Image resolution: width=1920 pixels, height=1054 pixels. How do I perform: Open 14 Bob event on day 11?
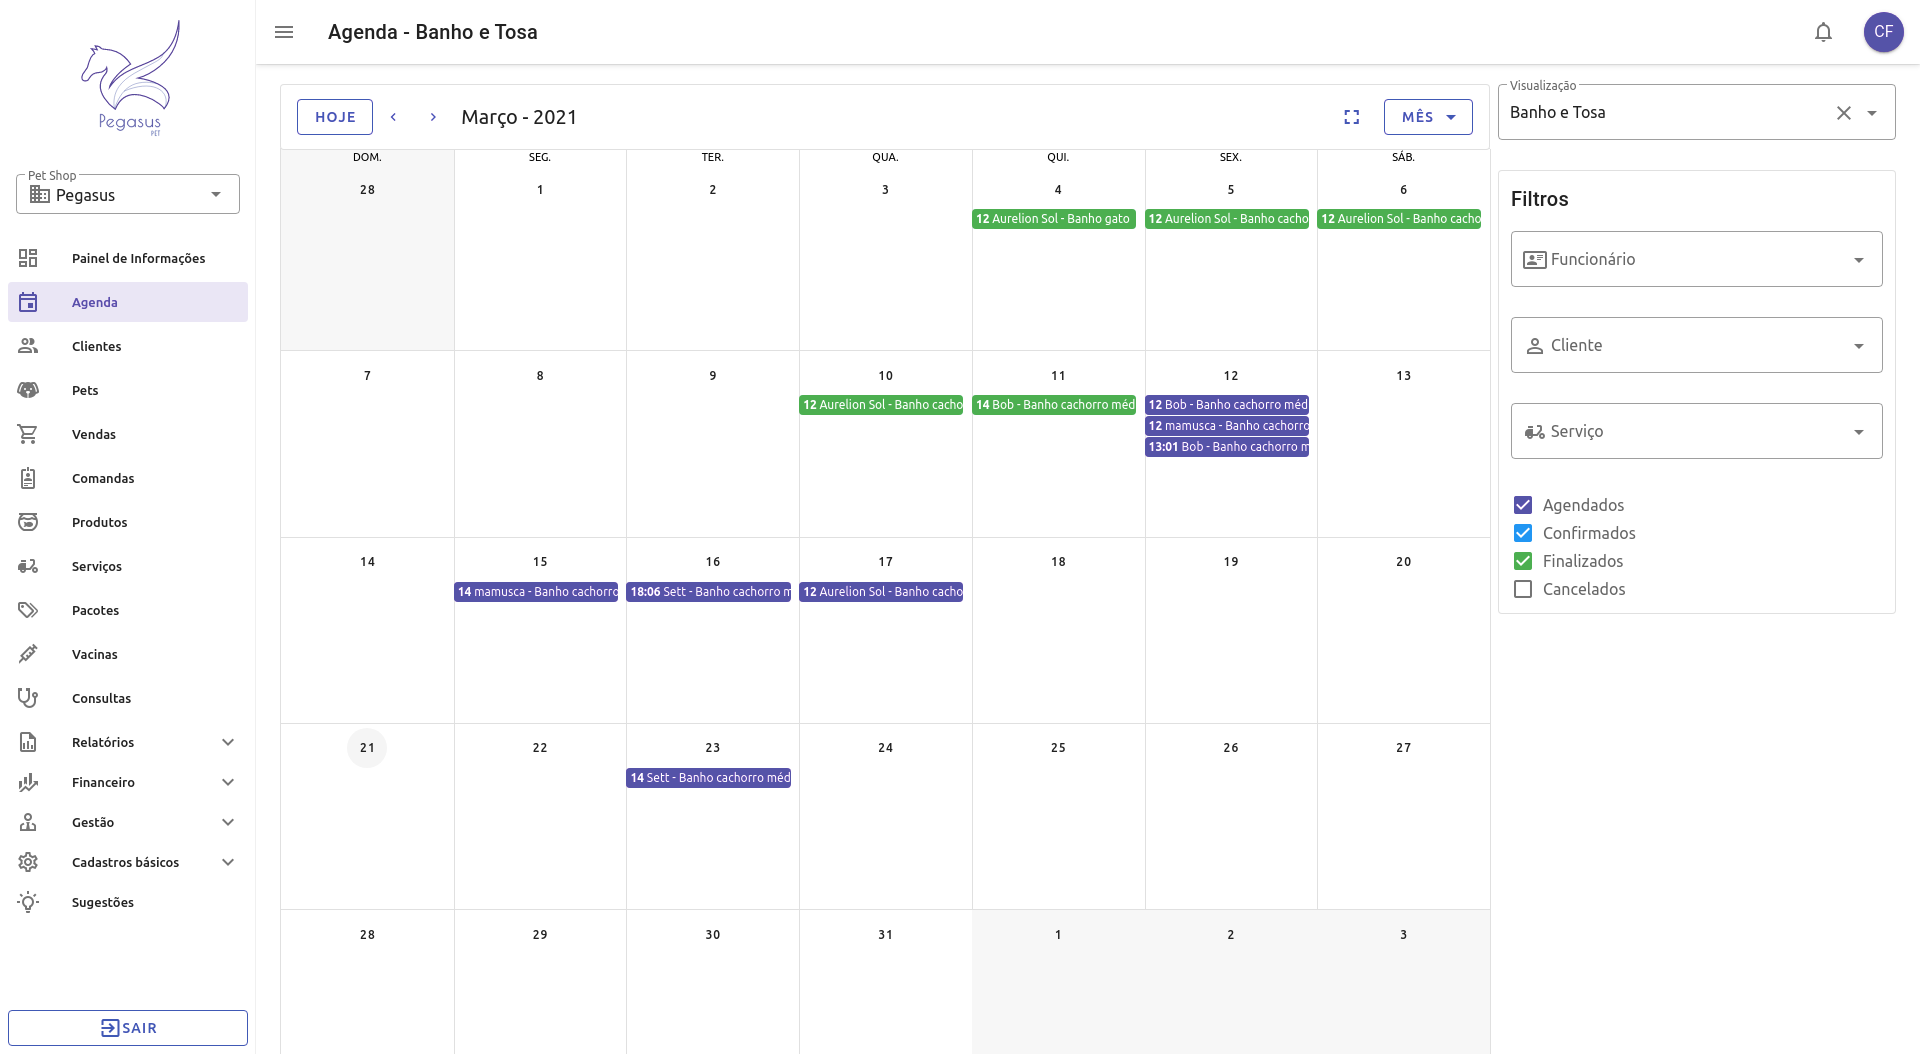(1054, 405)
